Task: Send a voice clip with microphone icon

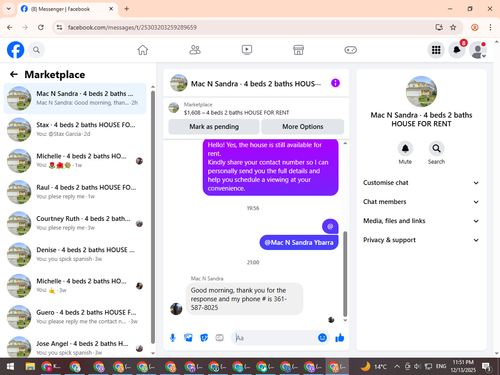Action: 173,338
